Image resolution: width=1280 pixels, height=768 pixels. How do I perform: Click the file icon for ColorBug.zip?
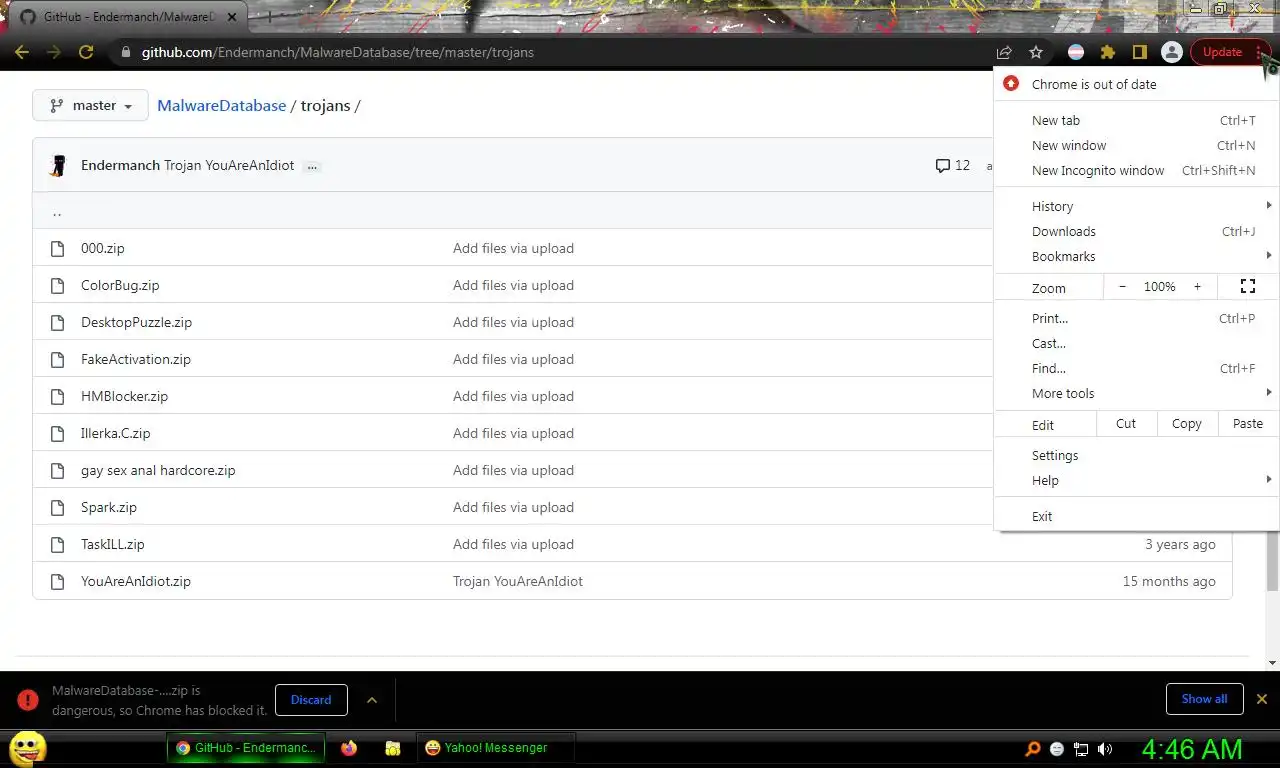tap(58, 285)
